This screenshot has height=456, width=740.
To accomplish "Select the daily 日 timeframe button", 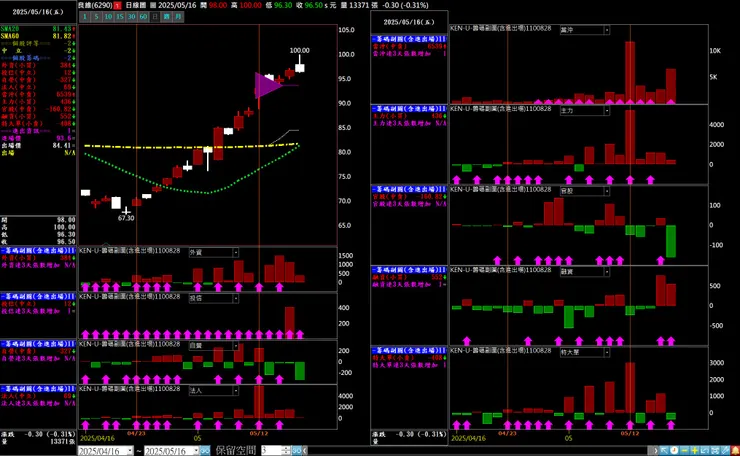I will (x=155, y=17).
